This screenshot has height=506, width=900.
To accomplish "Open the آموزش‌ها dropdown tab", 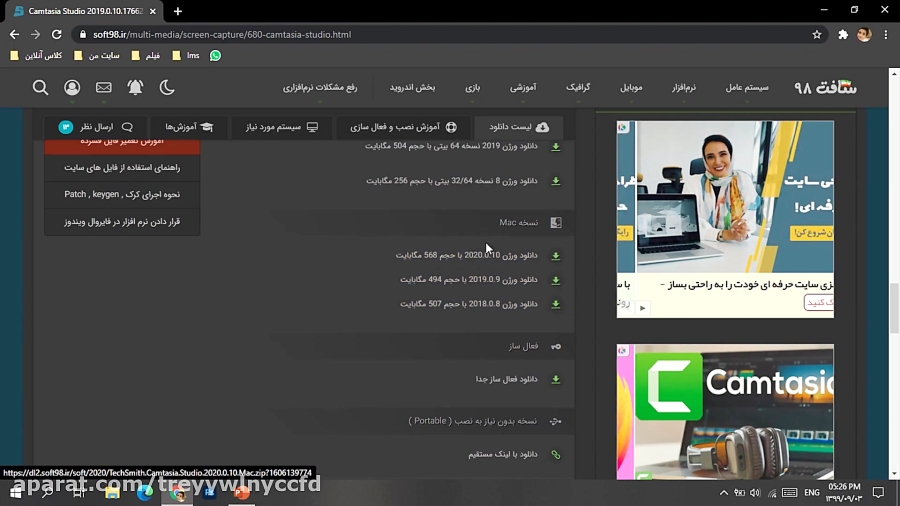I will click(189, 127).
